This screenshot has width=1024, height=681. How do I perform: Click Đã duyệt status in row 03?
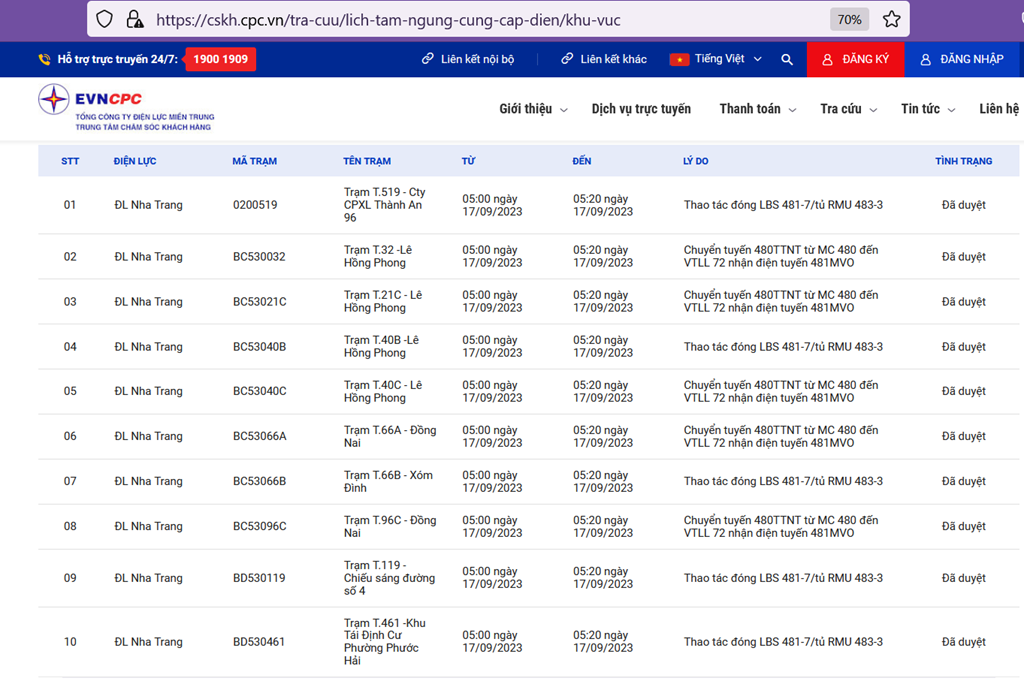(x=963, y=302)
